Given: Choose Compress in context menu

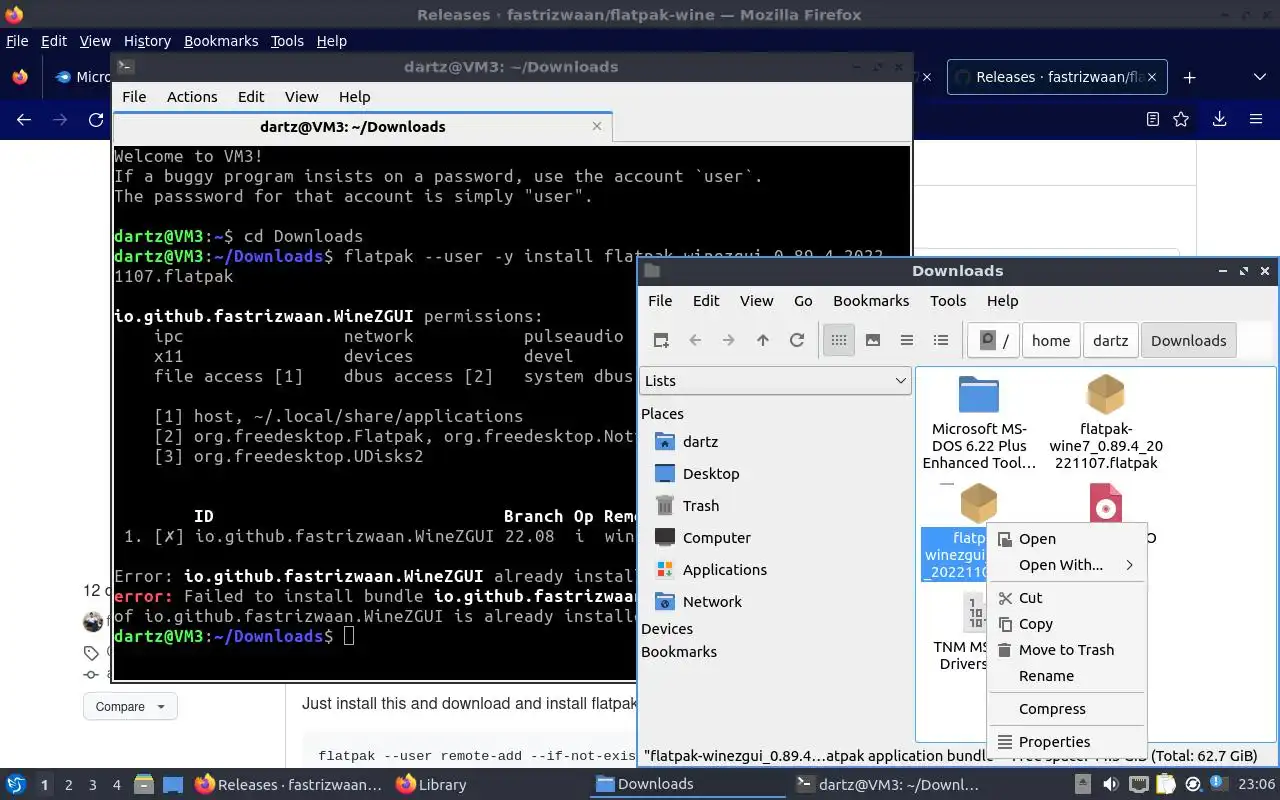Looking at the screenshot, I should tap(1066, 709).
